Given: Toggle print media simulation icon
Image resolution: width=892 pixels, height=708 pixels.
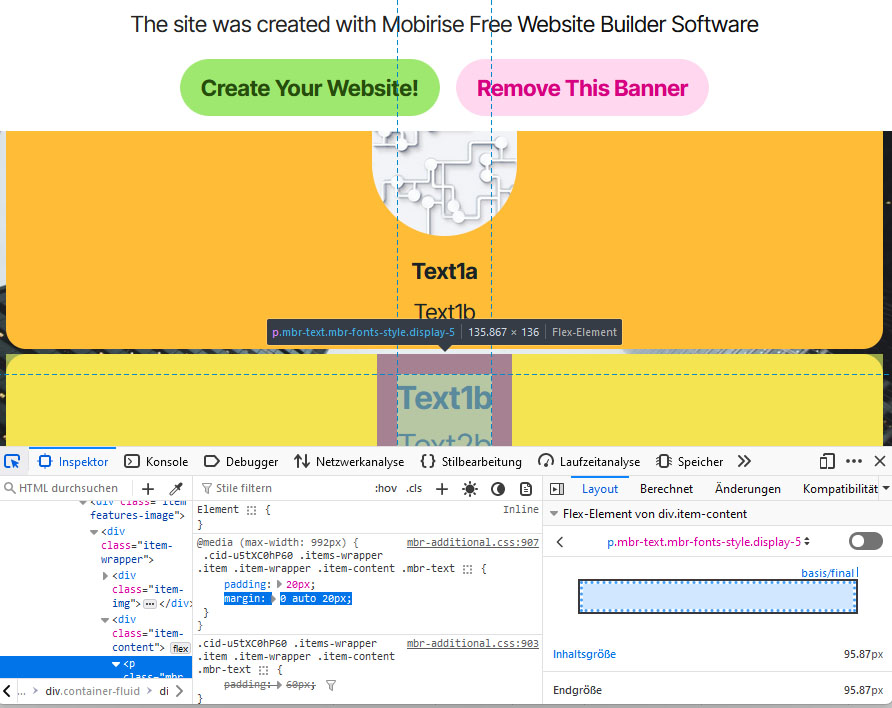Looking at the screenshot, I should [526, 489].
